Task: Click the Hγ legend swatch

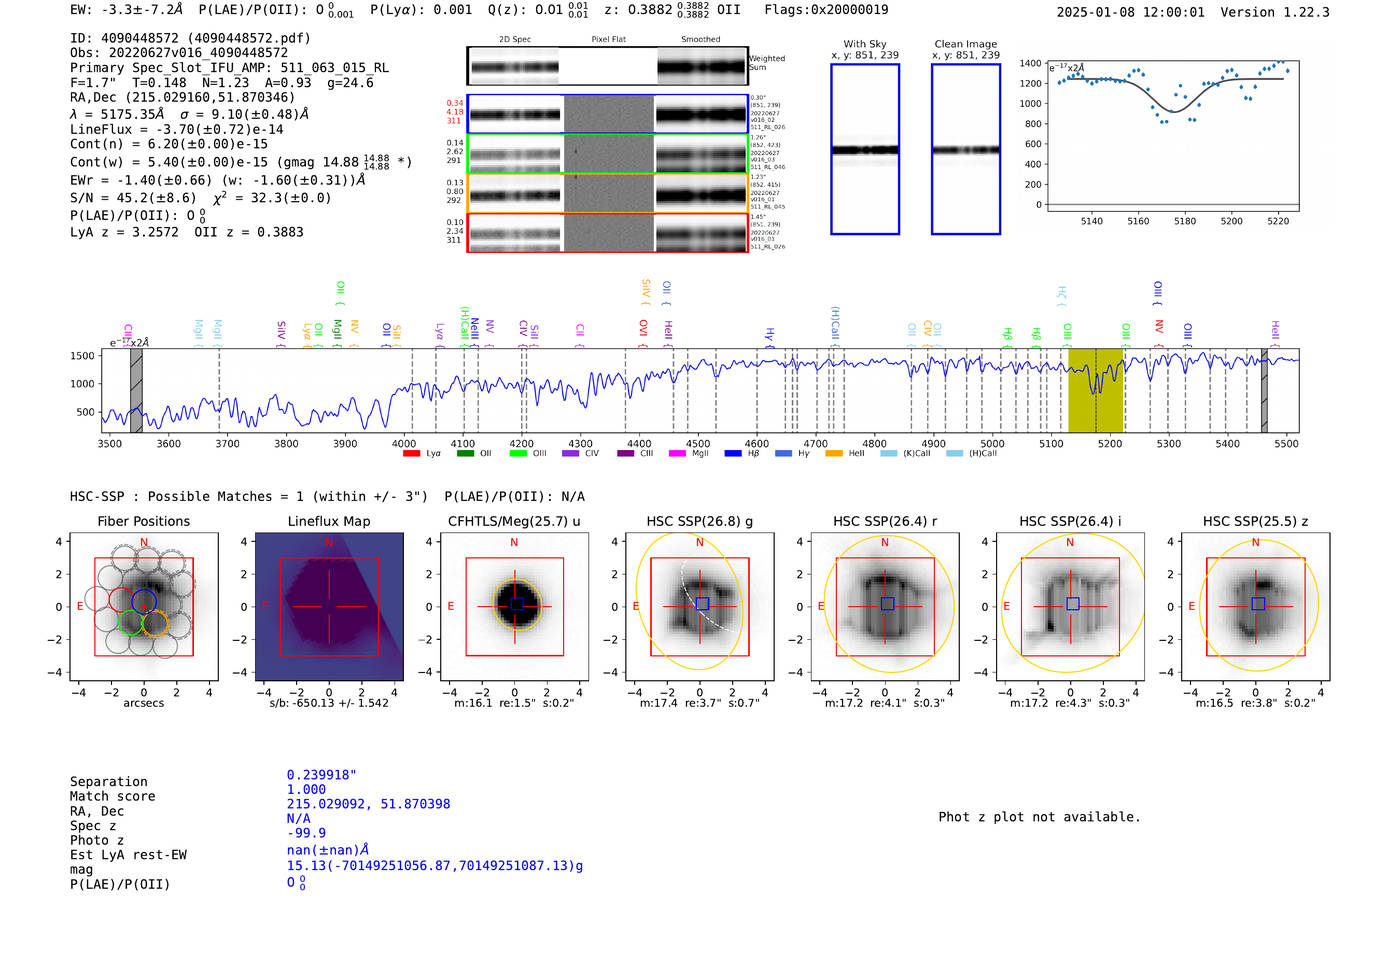Action: click(783, 454)
